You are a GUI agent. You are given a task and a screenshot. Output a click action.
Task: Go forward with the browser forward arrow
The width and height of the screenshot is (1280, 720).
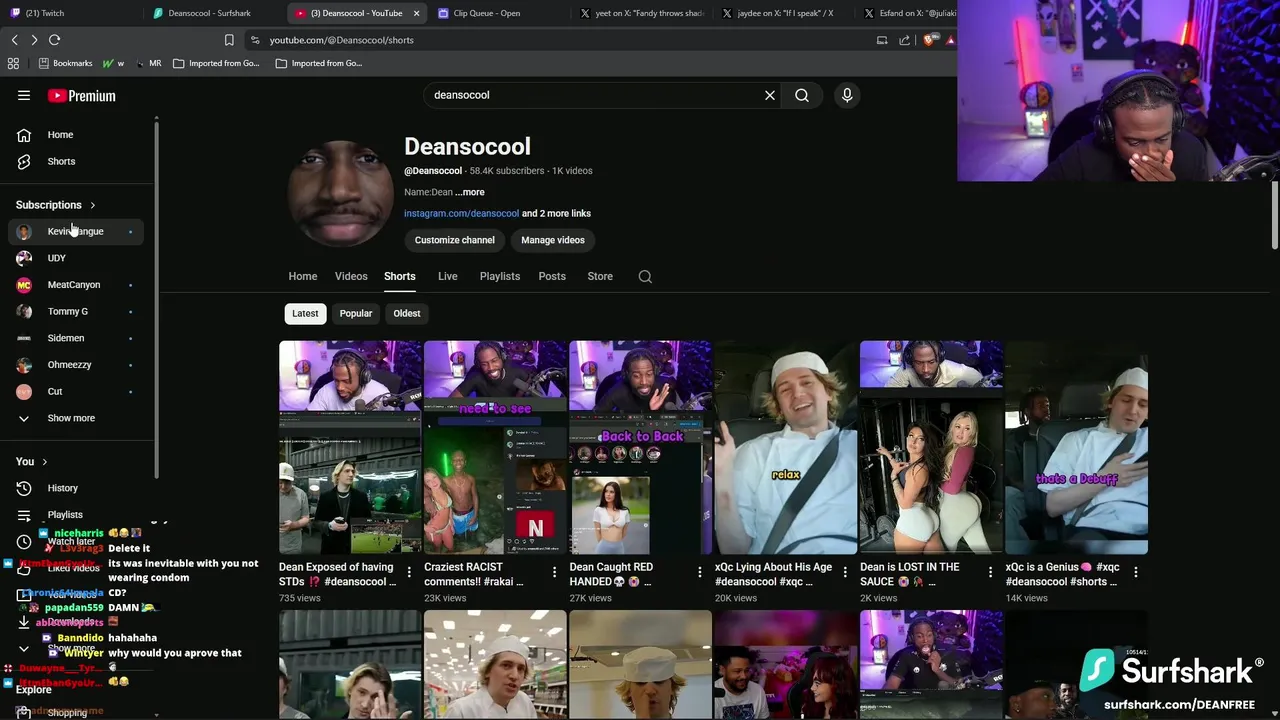pyautogui.click(x=34, y=40)
